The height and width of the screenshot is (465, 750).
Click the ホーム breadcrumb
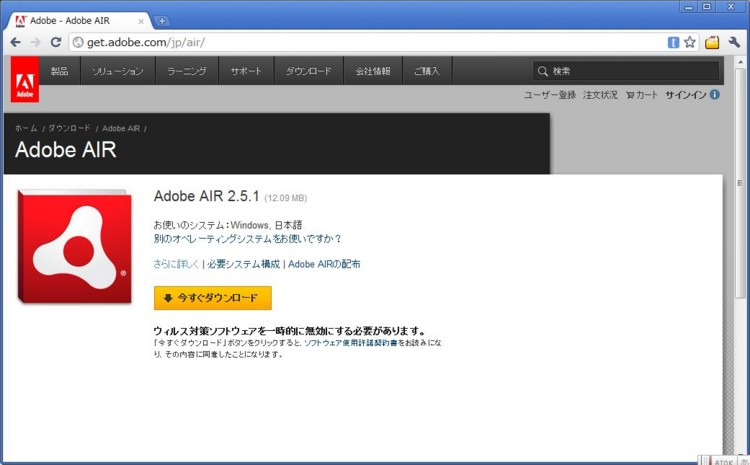pyautogui.click(x=26, y=128)
